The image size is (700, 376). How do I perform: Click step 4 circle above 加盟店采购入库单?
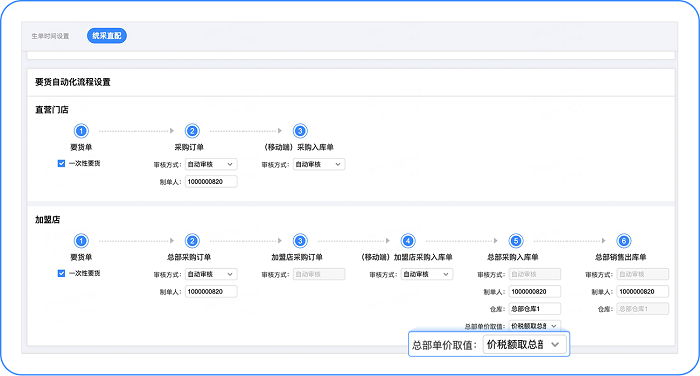coord(408,241)
